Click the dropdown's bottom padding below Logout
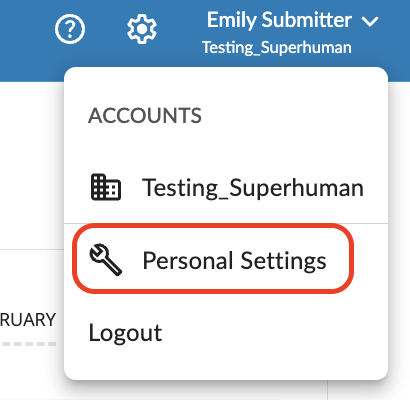The width and height of the screenshot is (410, 400). point(226,363)
